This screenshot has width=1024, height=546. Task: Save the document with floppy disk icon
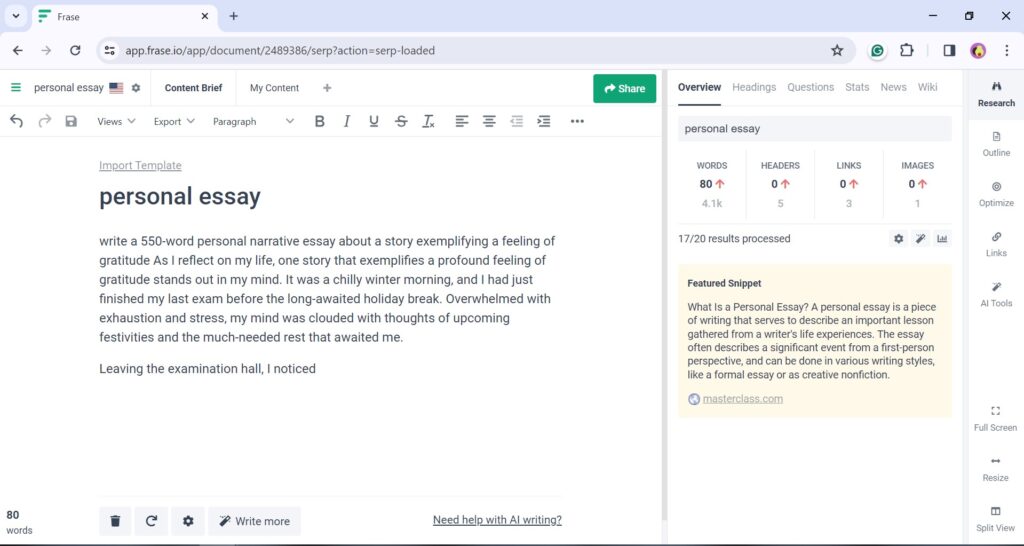tap(71, 121)
